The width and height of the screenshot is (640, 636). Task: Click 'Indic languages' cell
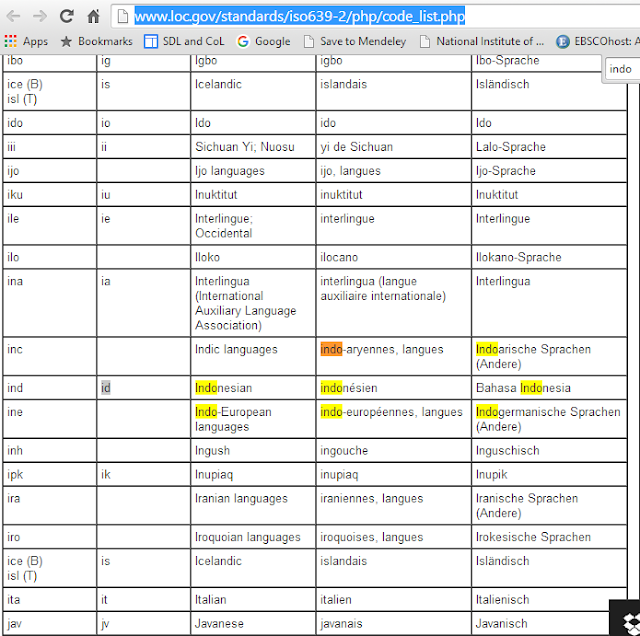[253, 356]
